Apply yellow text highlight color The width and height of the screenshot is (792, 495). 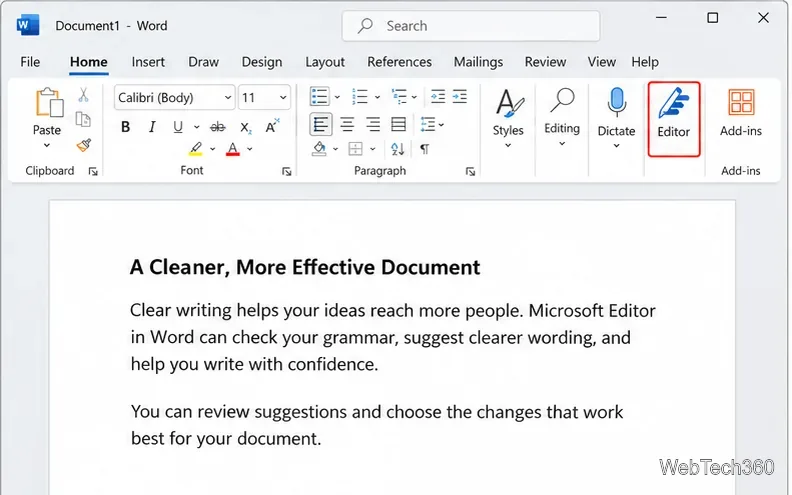[195, 148]
